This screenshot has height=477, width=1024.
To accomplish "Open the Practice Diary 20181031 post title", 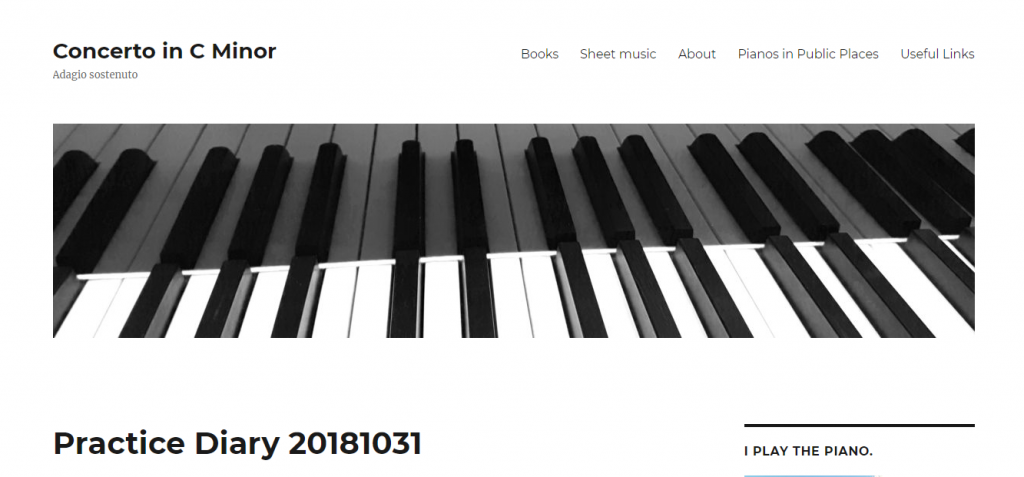I will click(x=237, y=444).
